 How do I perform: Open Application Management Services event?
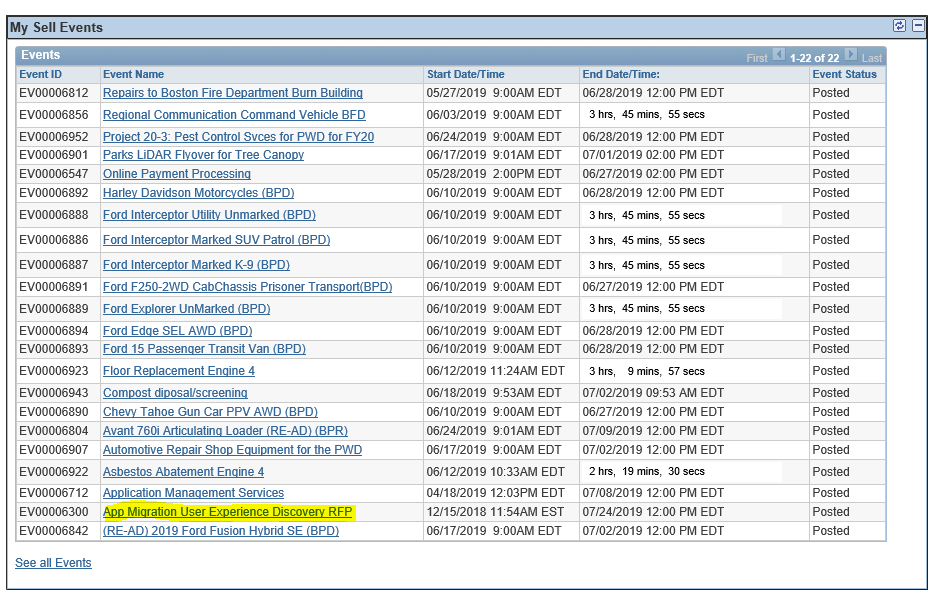[193, 493]
